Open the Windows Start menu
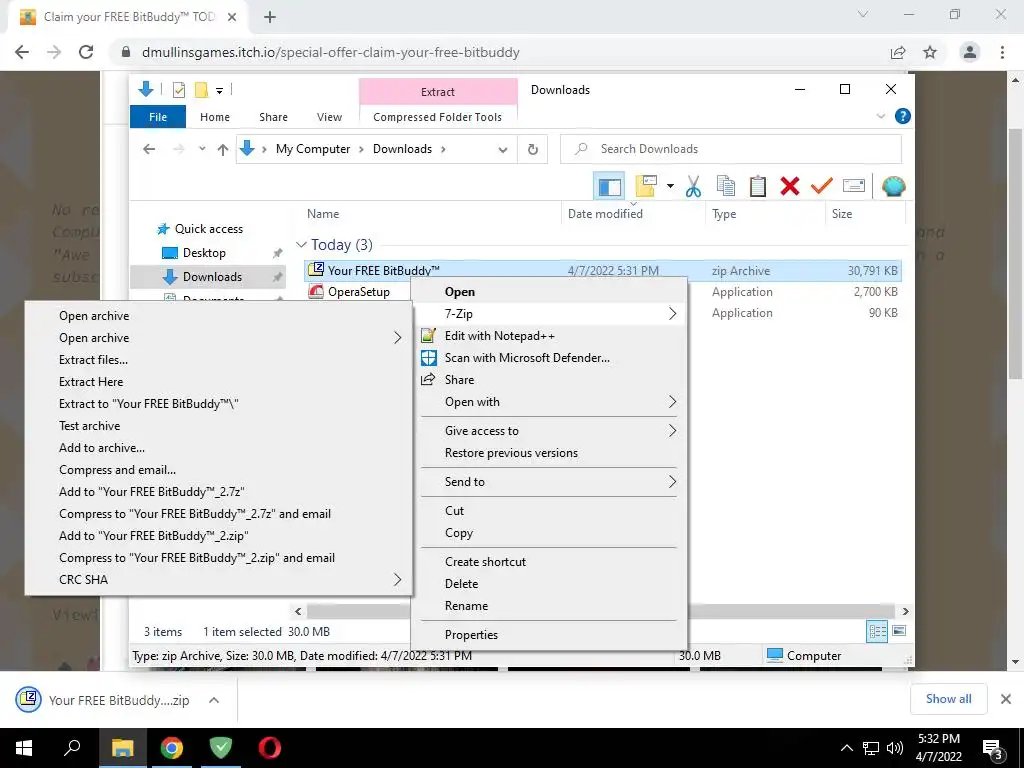This screenshot has width=1024, height=768. [24, 748]
